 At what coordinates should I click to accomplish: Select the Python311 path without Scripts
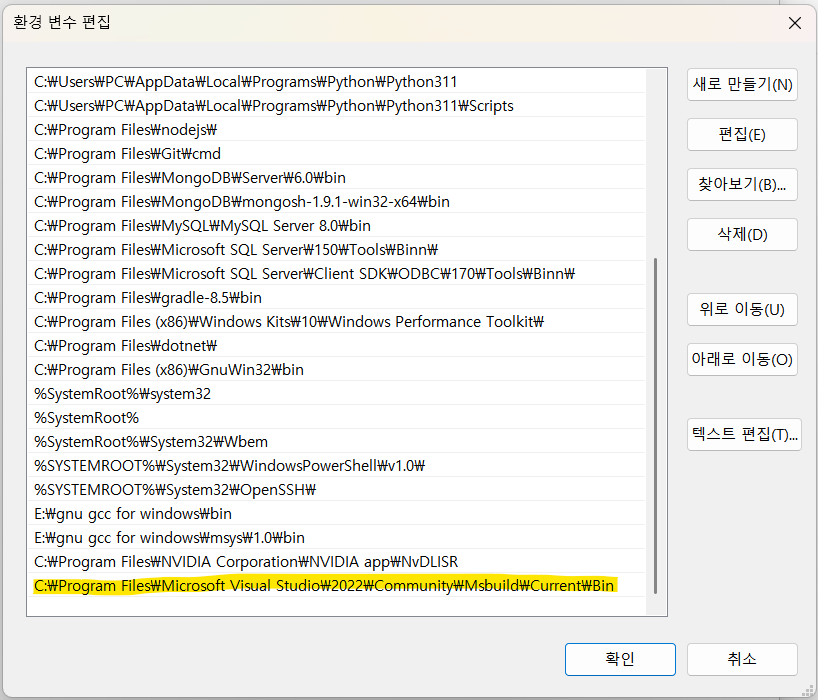coord(336,82)
